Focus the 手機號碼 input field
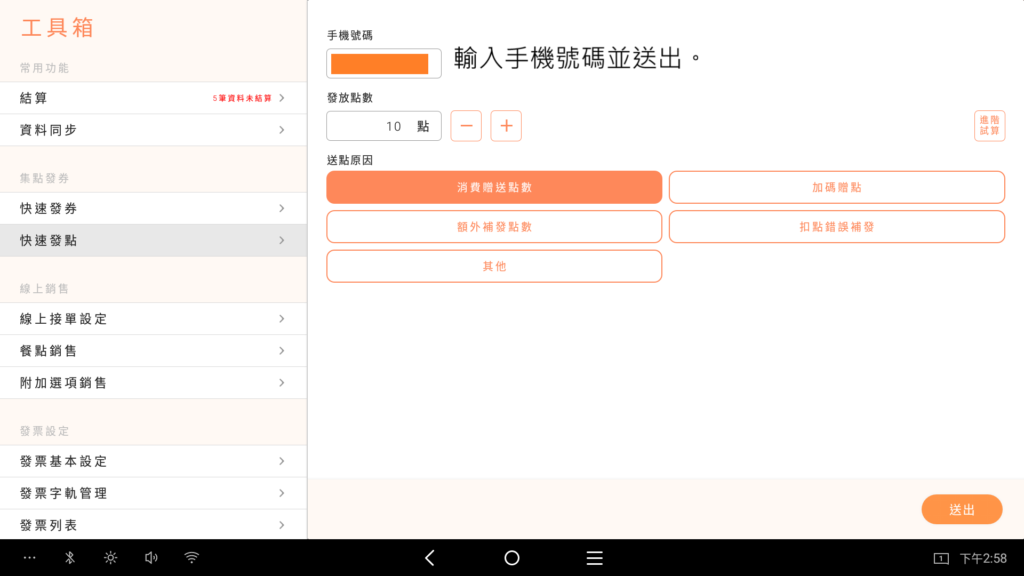 (x=383, y=64)
